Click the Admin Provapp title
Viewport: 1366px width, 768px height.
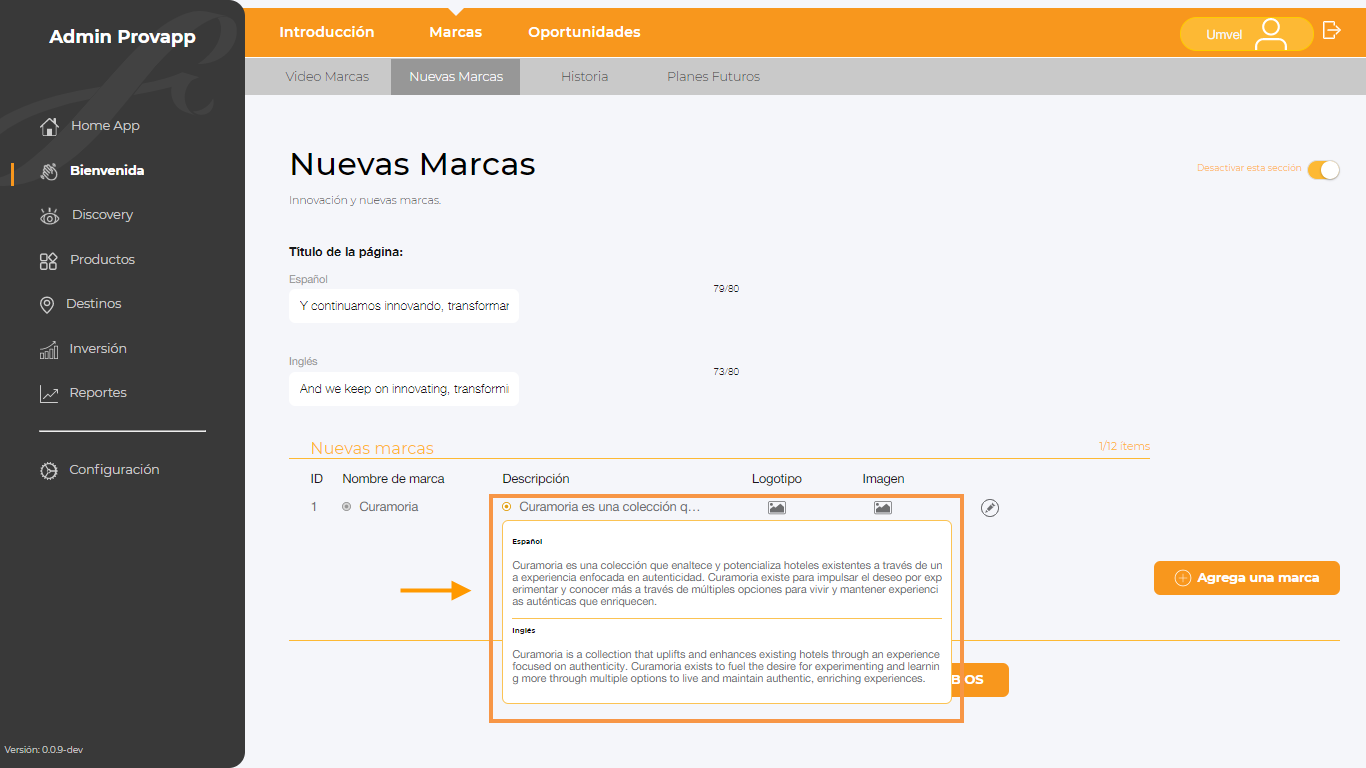coord(122,38)
